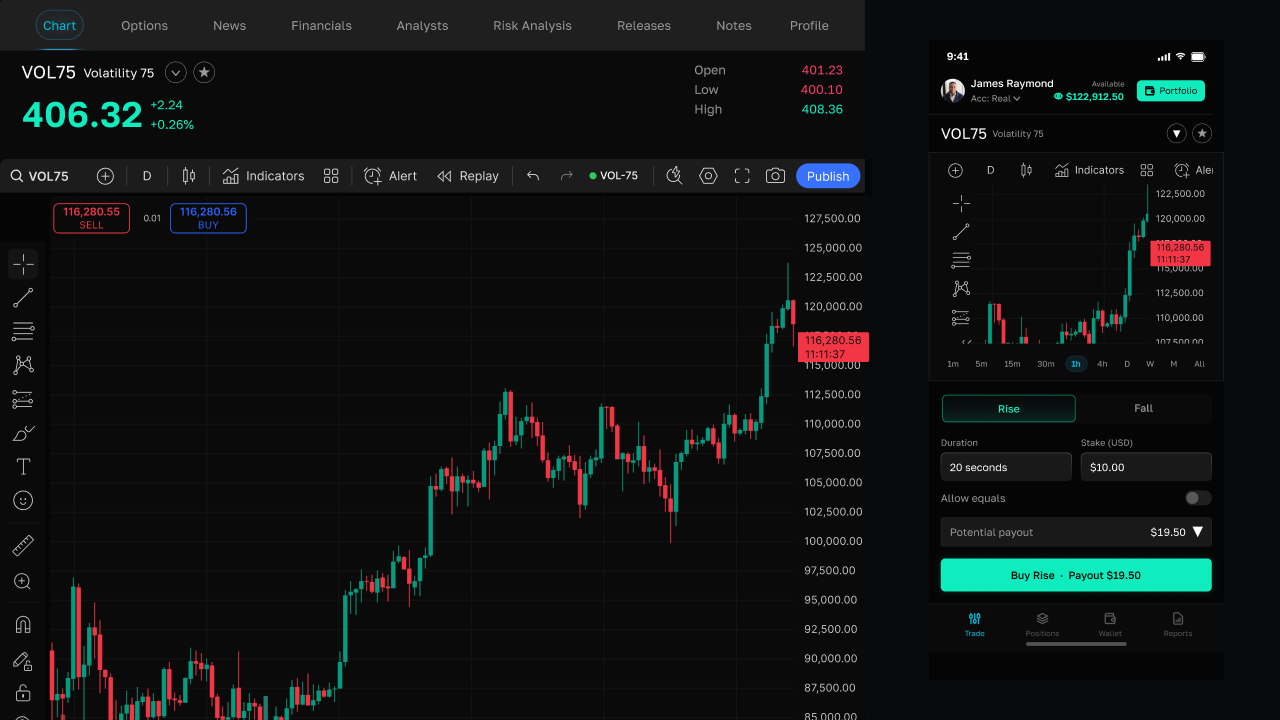Switch to the Financials tab
The width and height of the screenshot is (1280, 720).
pyautogui.click(x=321, y=25)
